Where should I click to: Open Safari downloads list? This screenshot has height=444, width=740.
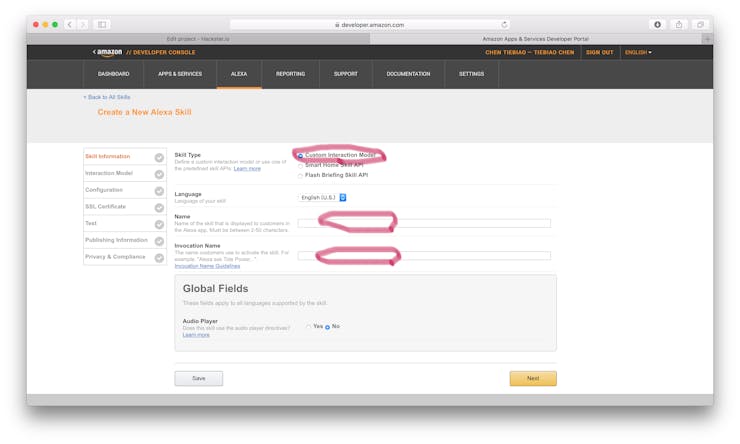657,25
